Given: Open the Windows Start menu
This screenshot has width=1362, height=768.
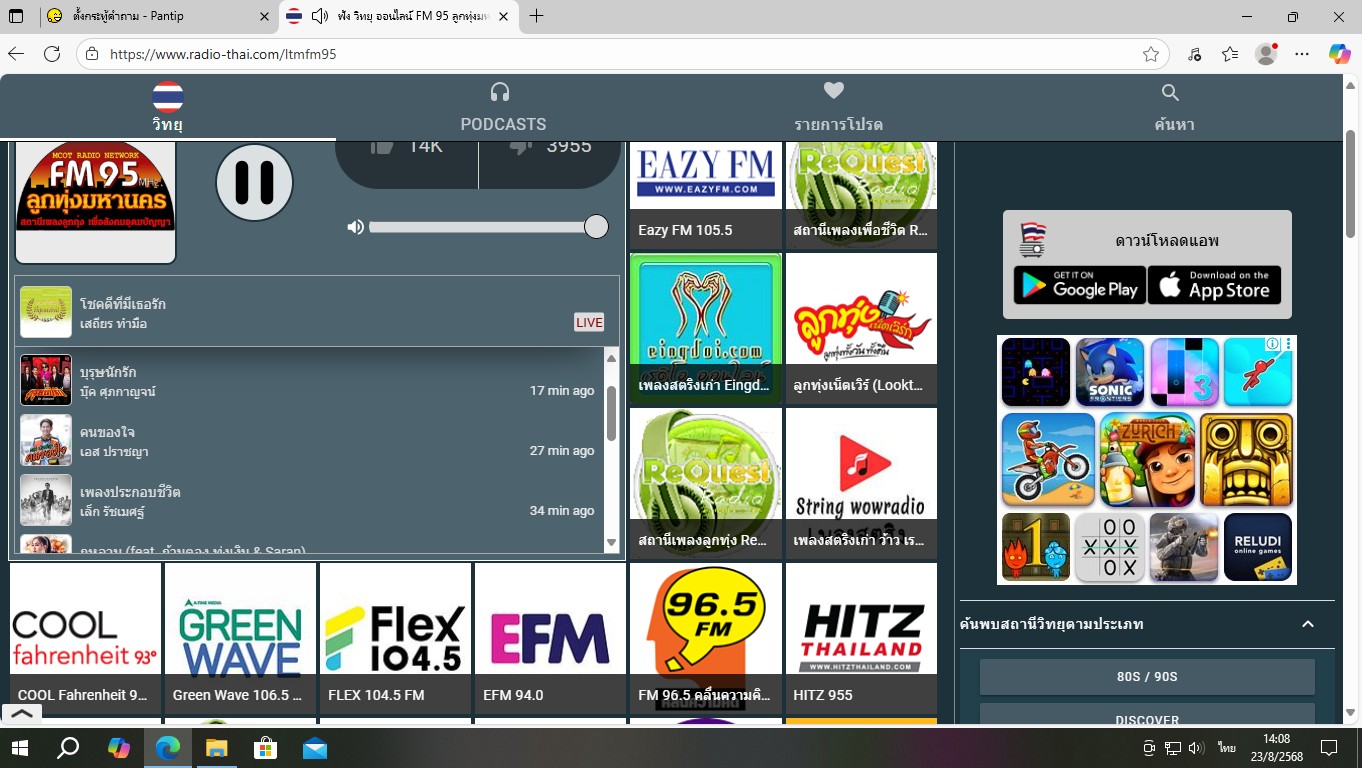Looking at the screenshot, I should [x=19, y=748].
